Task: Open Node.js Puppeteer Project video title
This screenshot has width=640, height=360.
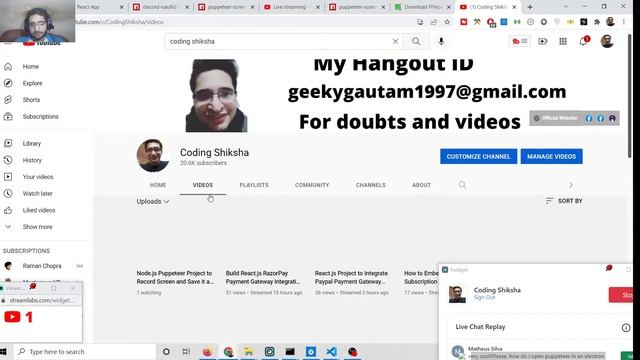Action: coord(175,278)
